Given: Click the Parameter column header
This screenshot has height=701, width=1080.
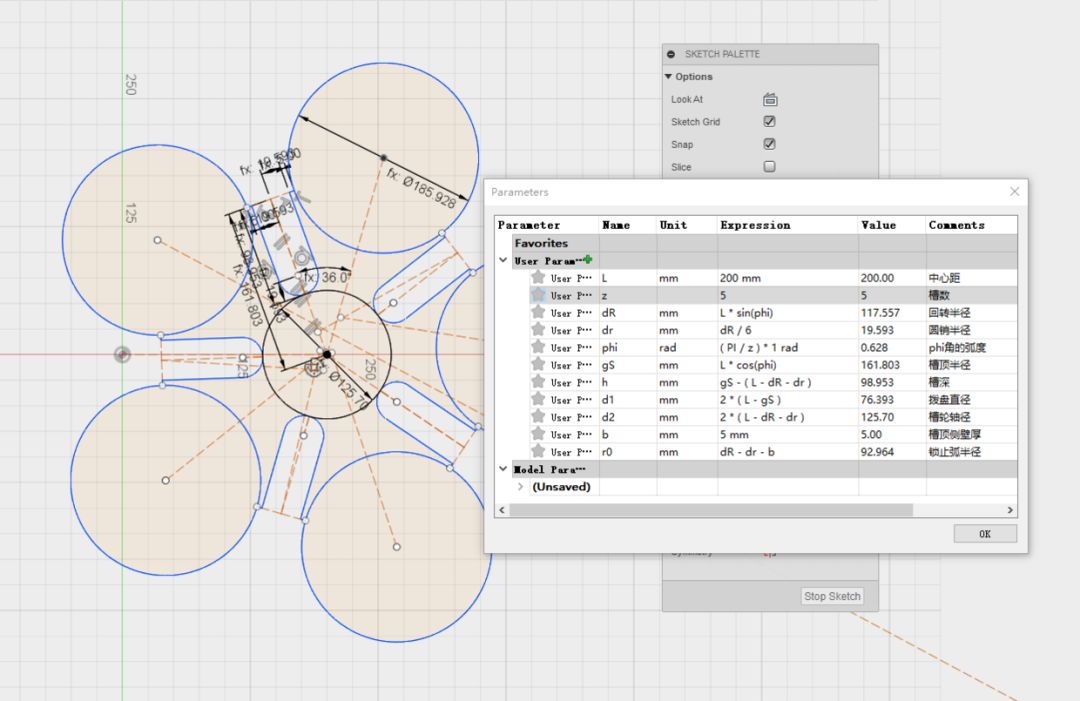Looking at the screenshot, I should (529, 225).
